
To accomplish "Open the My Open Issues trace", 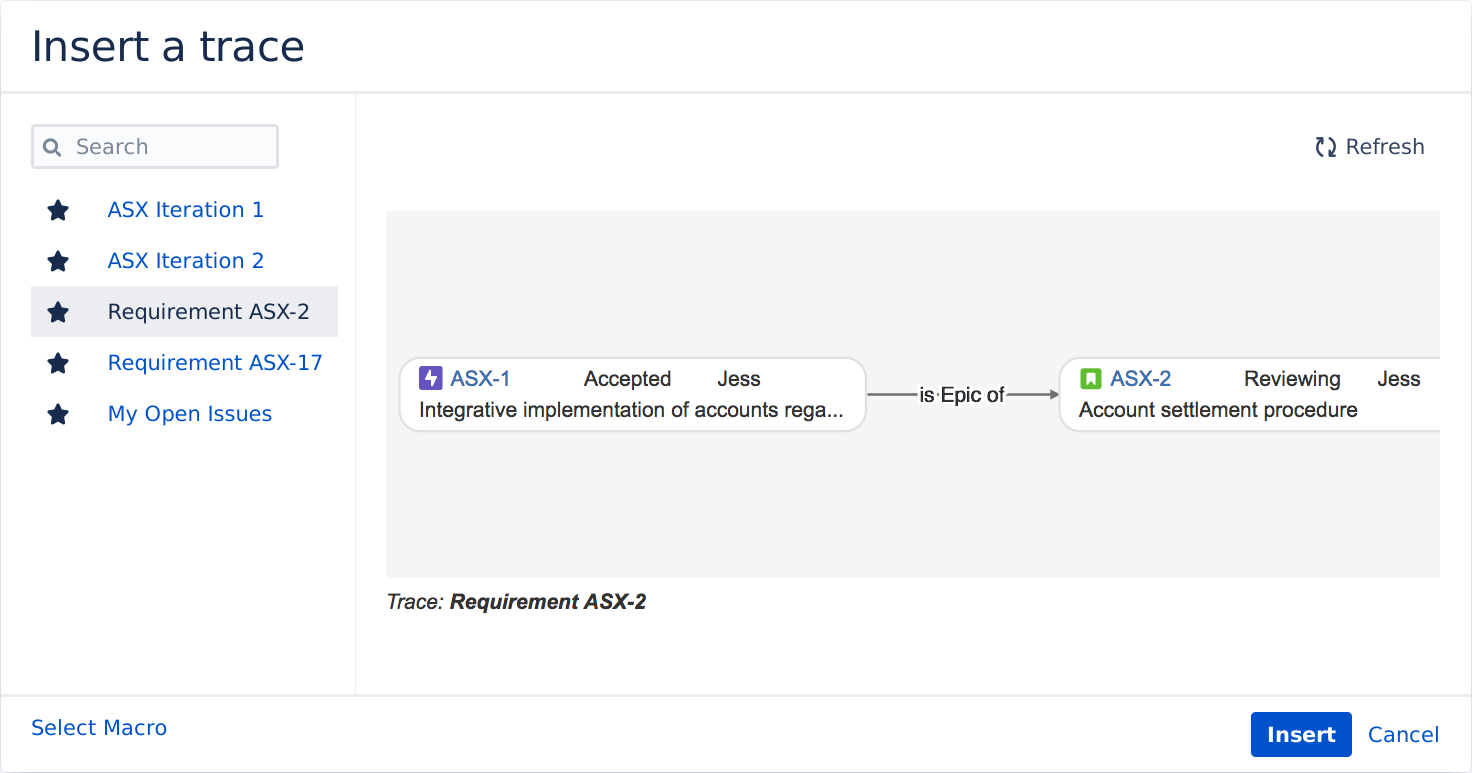I will click(x=190, y=414).
